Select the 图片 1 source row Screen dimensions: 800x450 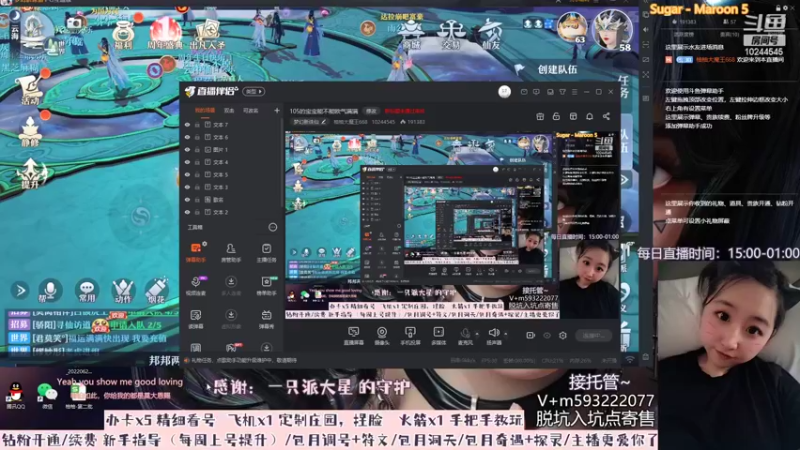click(x=232, y=149)
